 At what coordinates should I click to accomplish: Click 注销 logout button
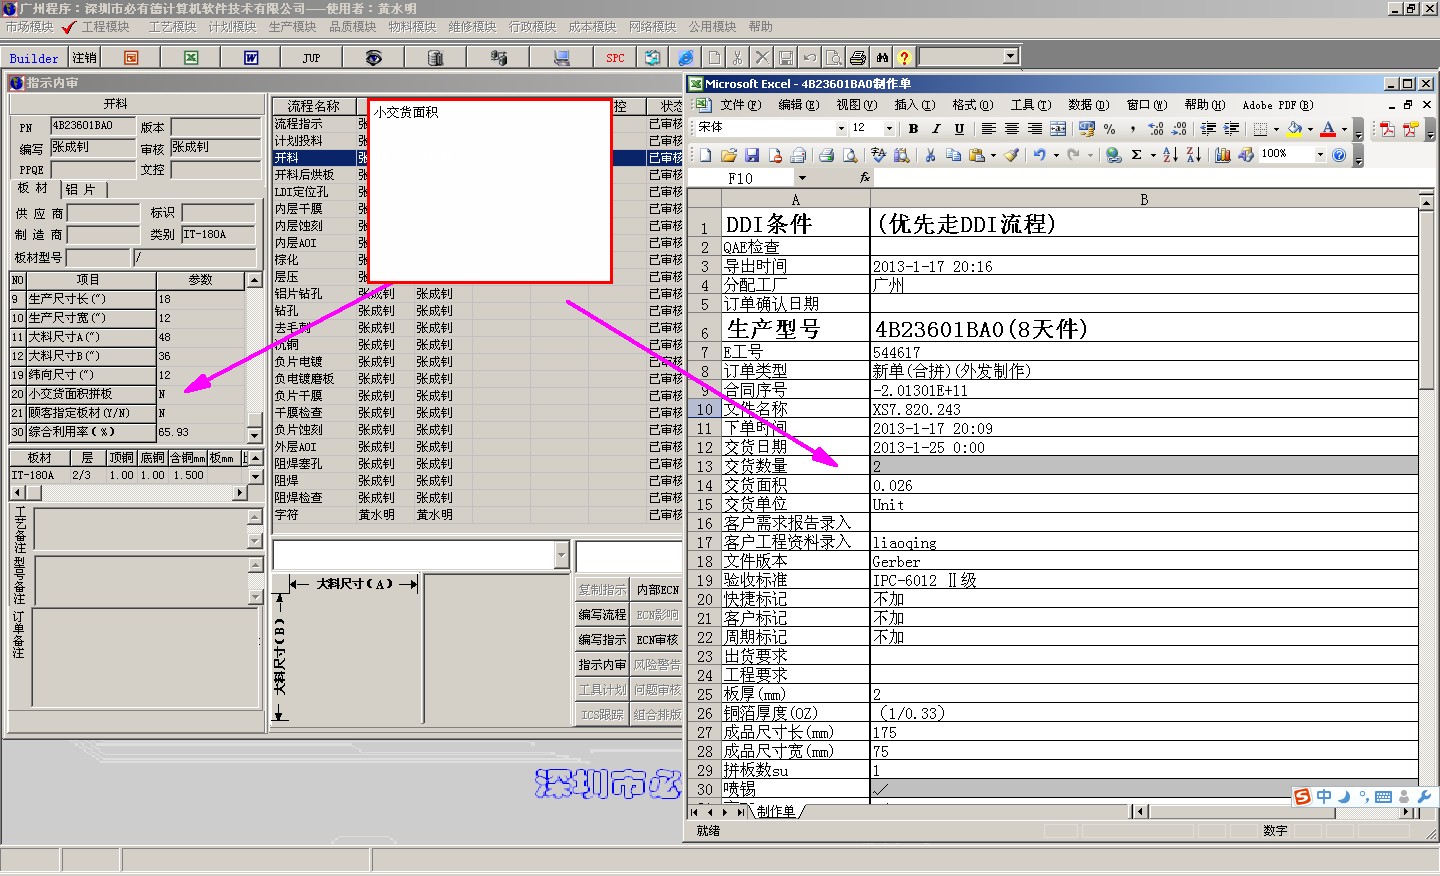85,58
